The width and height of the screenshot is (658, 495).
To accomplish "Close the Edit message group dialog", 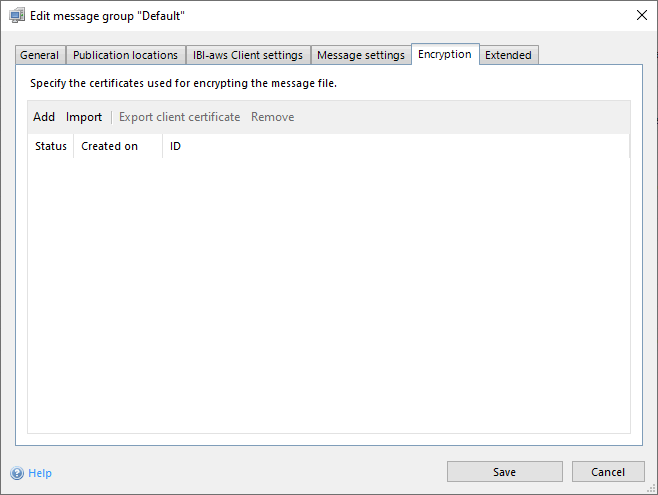I will click(641, 16).
